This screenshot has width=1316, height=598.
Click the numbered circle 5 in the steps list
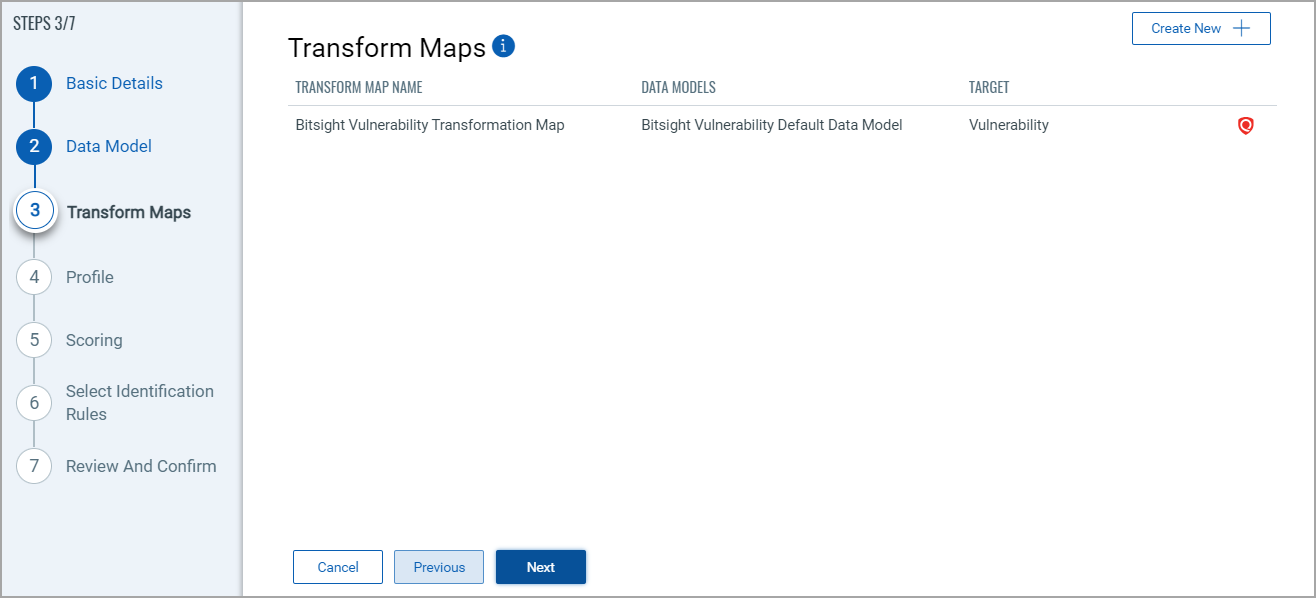pyautogui.click(x=34, y=340)
